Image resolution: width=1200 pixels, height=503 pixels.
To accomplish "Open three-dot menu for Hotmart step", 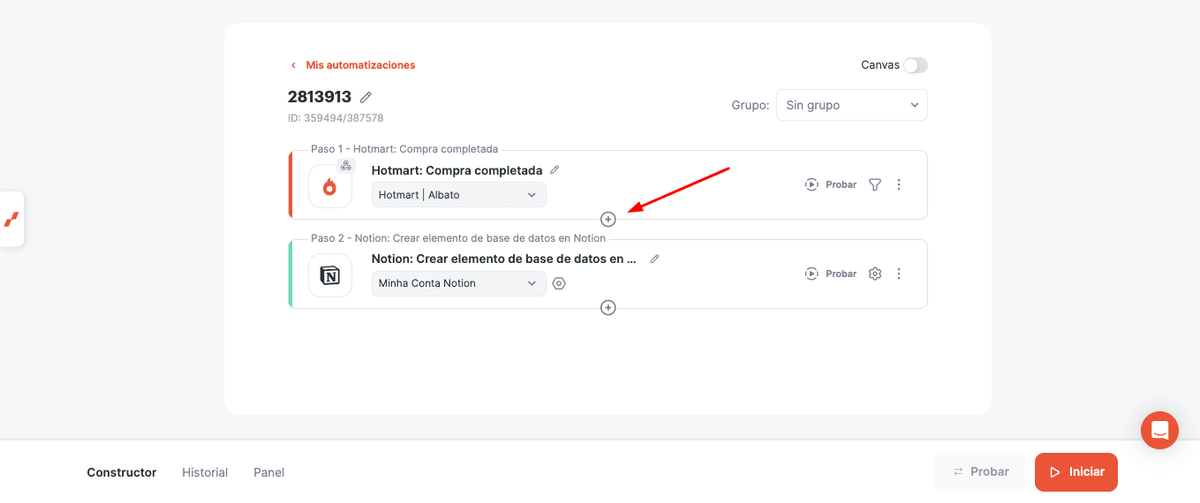I will pos(899,185).
